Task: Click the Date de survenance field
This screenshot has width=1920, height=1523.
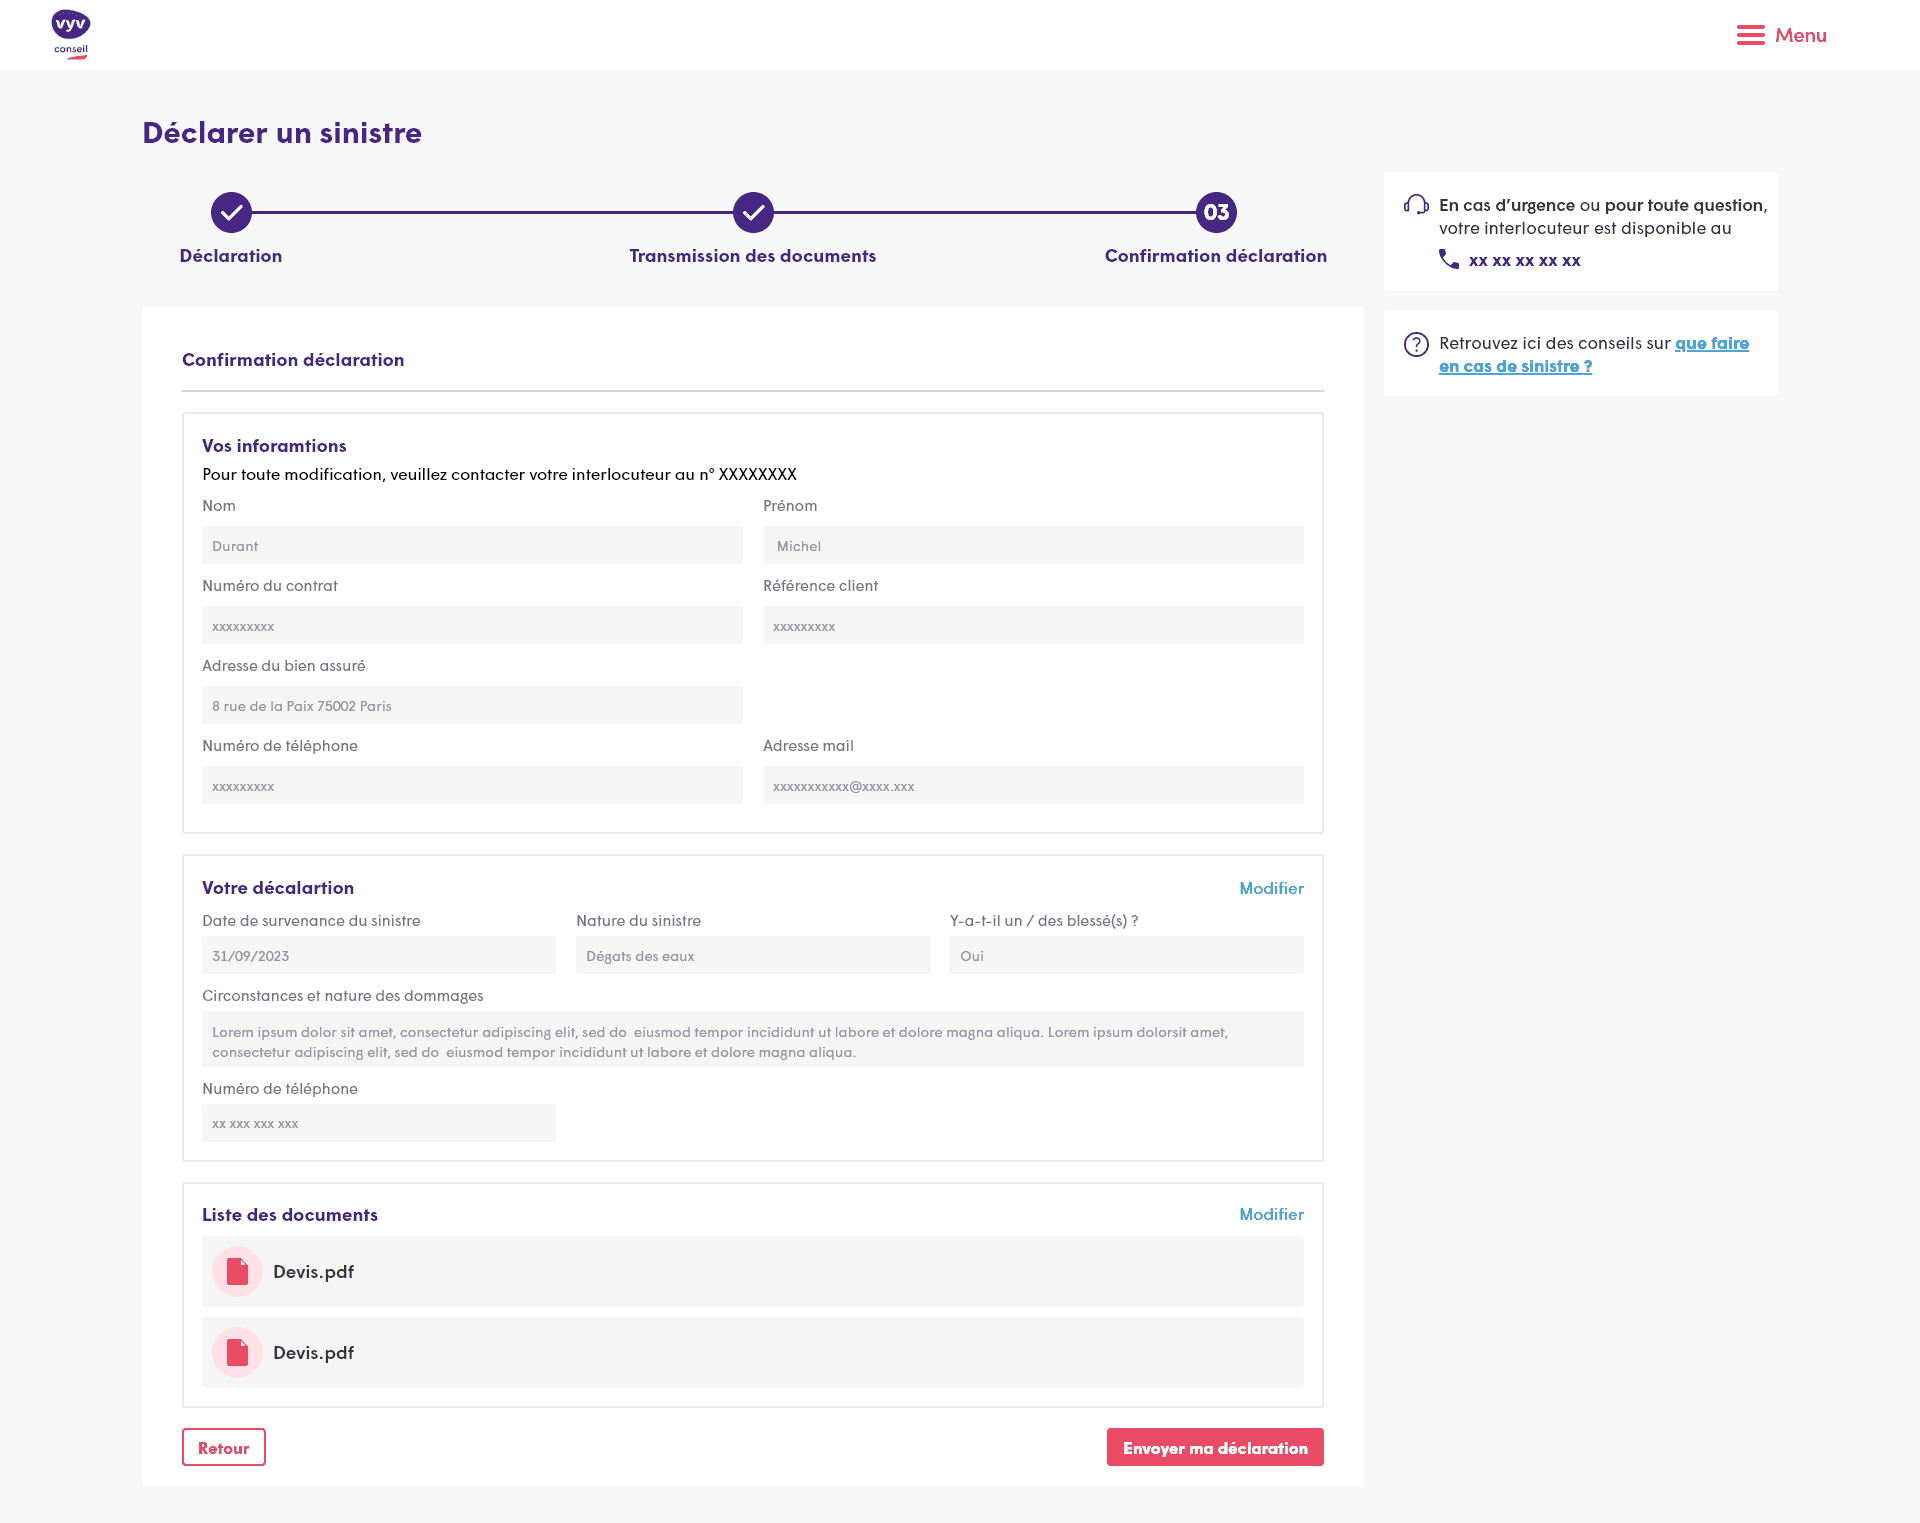Action: [378, 955]
